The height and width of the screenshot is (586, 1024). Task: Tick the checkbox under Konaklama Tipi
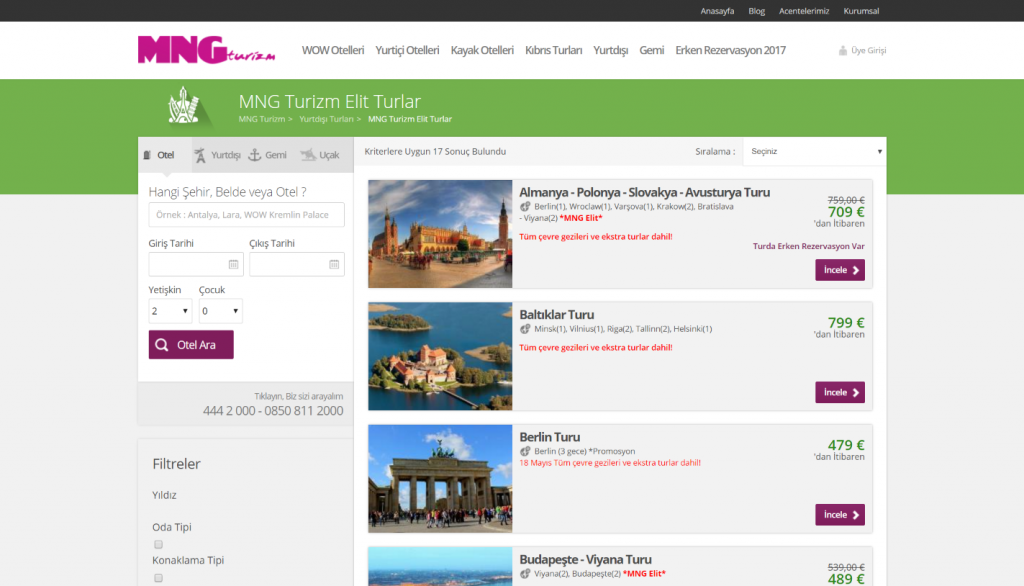(x=158, y=578)
